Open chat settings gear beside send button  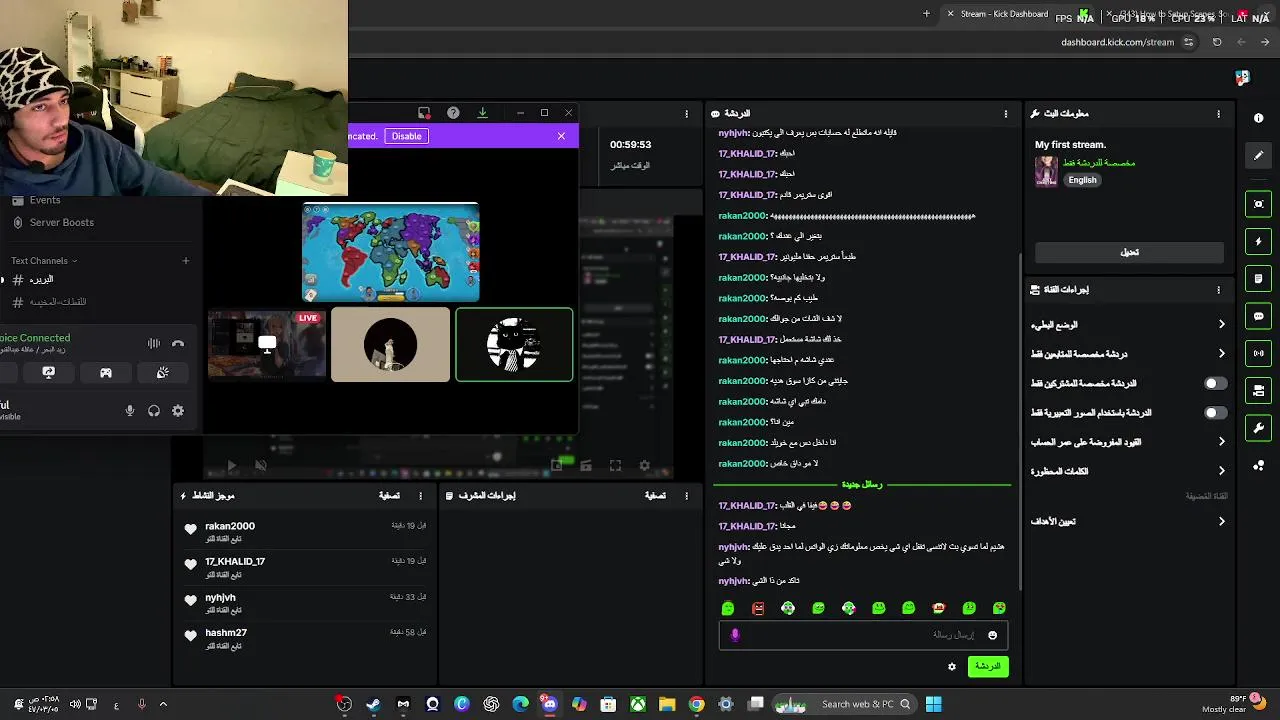(952, 666)
